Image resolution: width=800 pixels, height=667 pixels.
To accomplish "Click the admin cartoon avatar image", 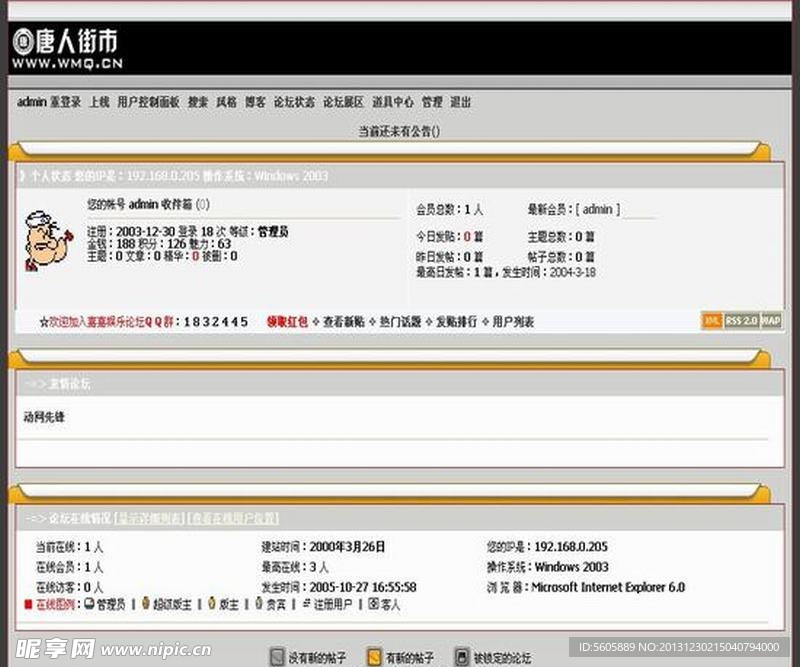I will coord(46,239).
